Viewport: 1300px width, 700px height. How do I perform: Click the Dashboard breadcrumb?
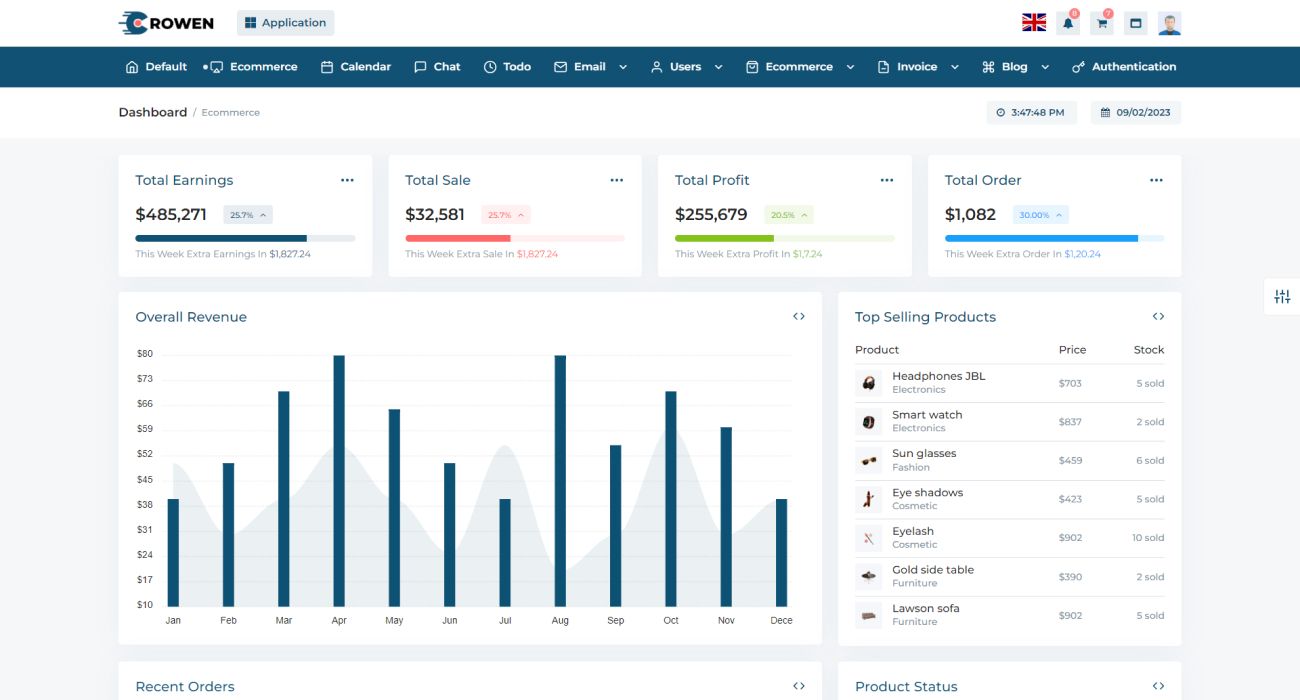click(x=153, y=112)
